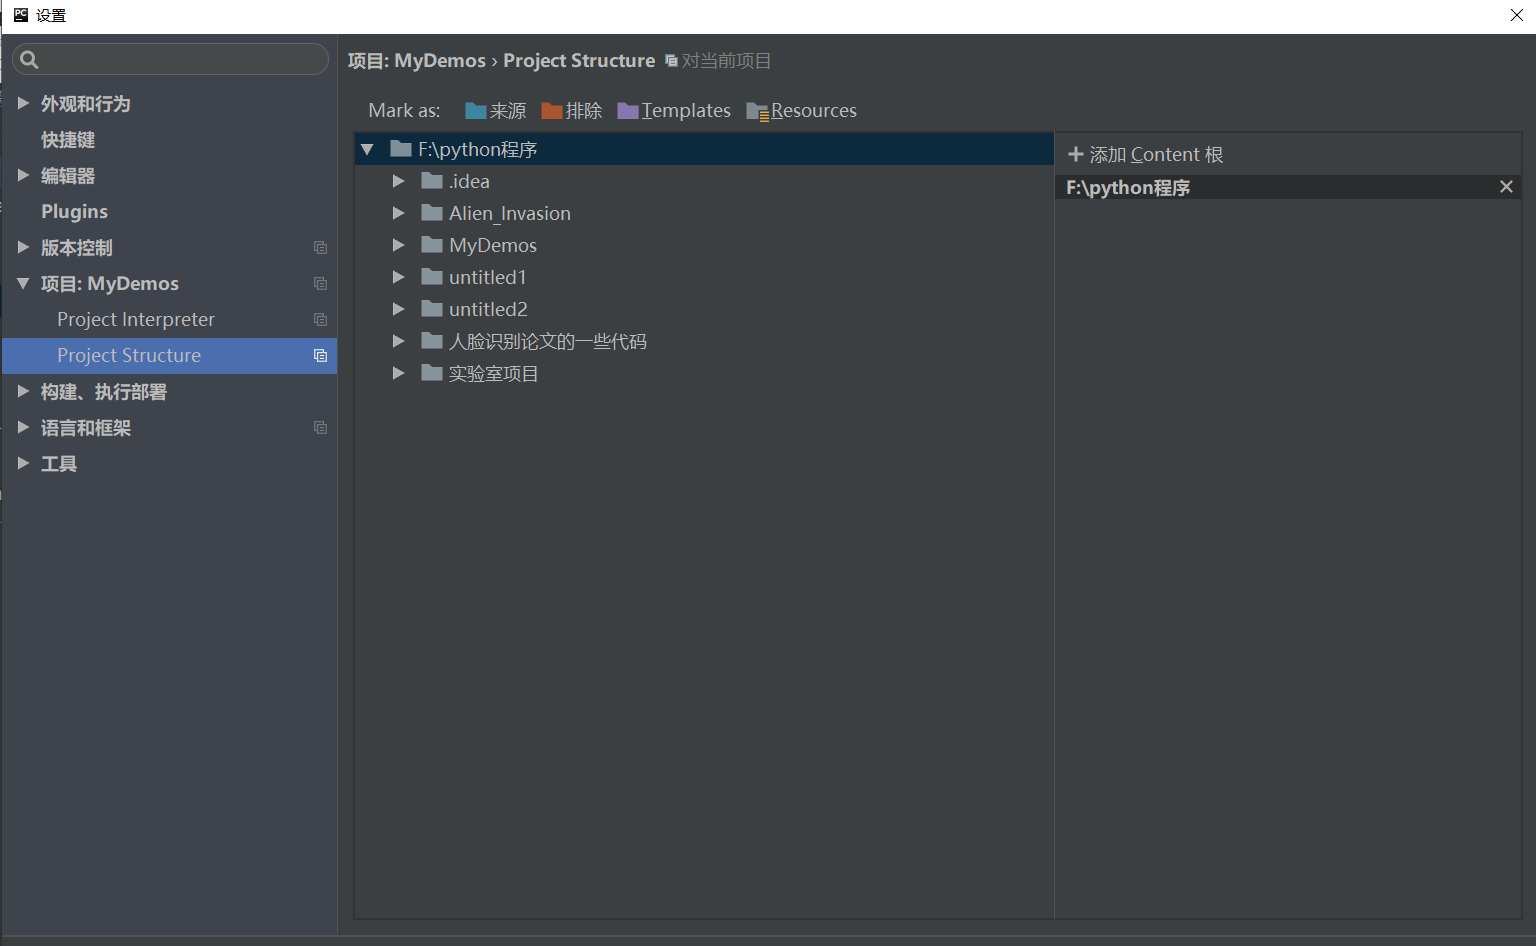The image size is (1536, 946).
Task: Click 添加 Content 根 to add root
Action: pyautogui.click(x=1146, y=154)
